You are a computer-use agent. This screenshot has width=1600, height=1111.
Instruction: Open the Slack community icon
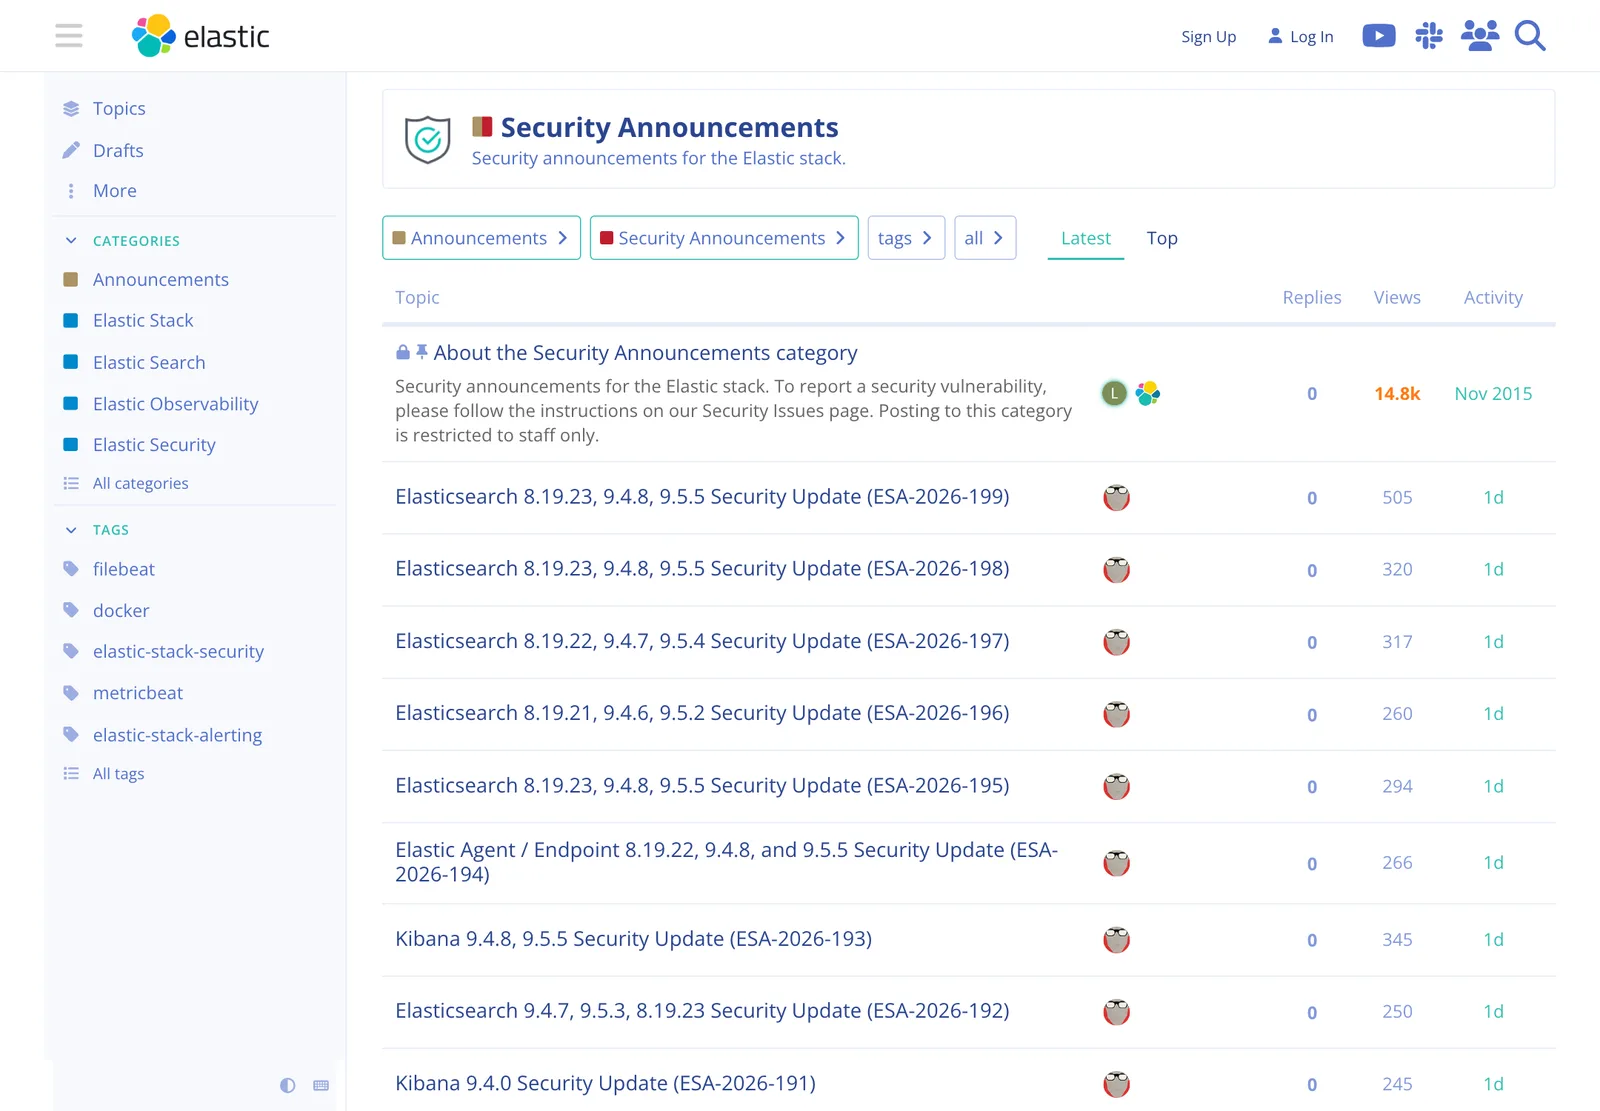coord(1429,36)
